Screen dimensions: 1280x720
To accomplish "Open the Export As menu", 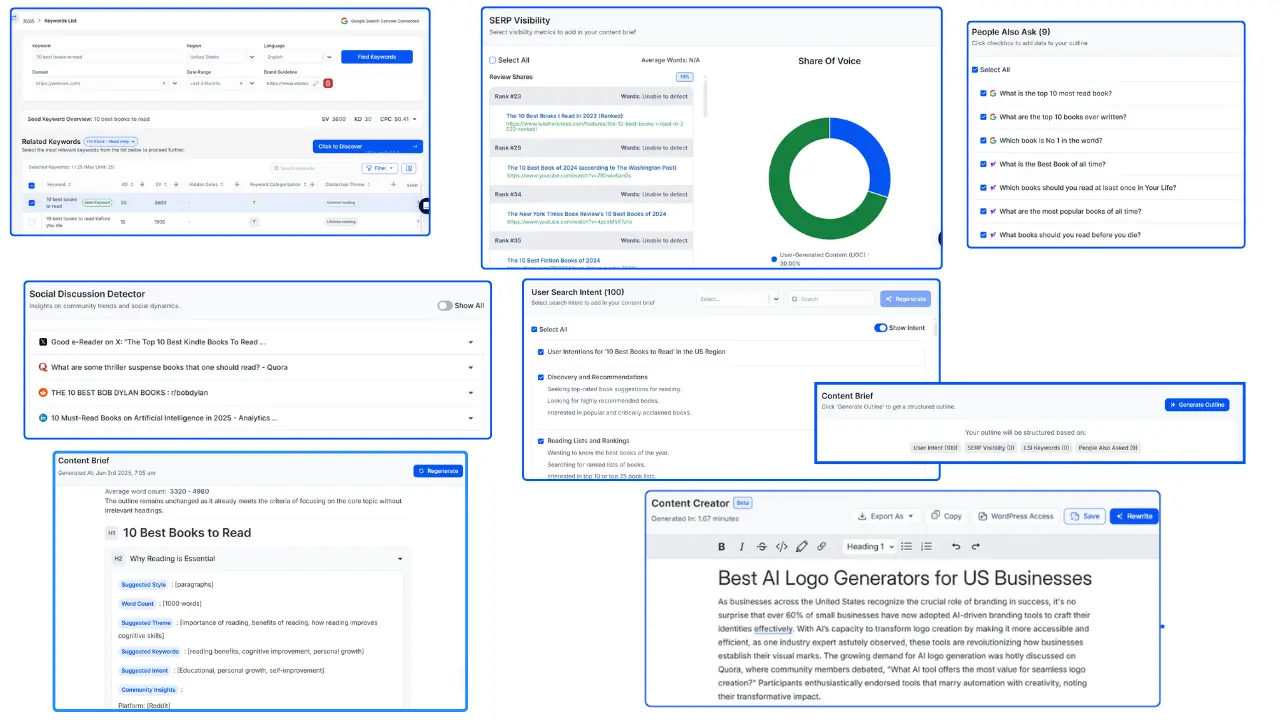I will (884, 516).
